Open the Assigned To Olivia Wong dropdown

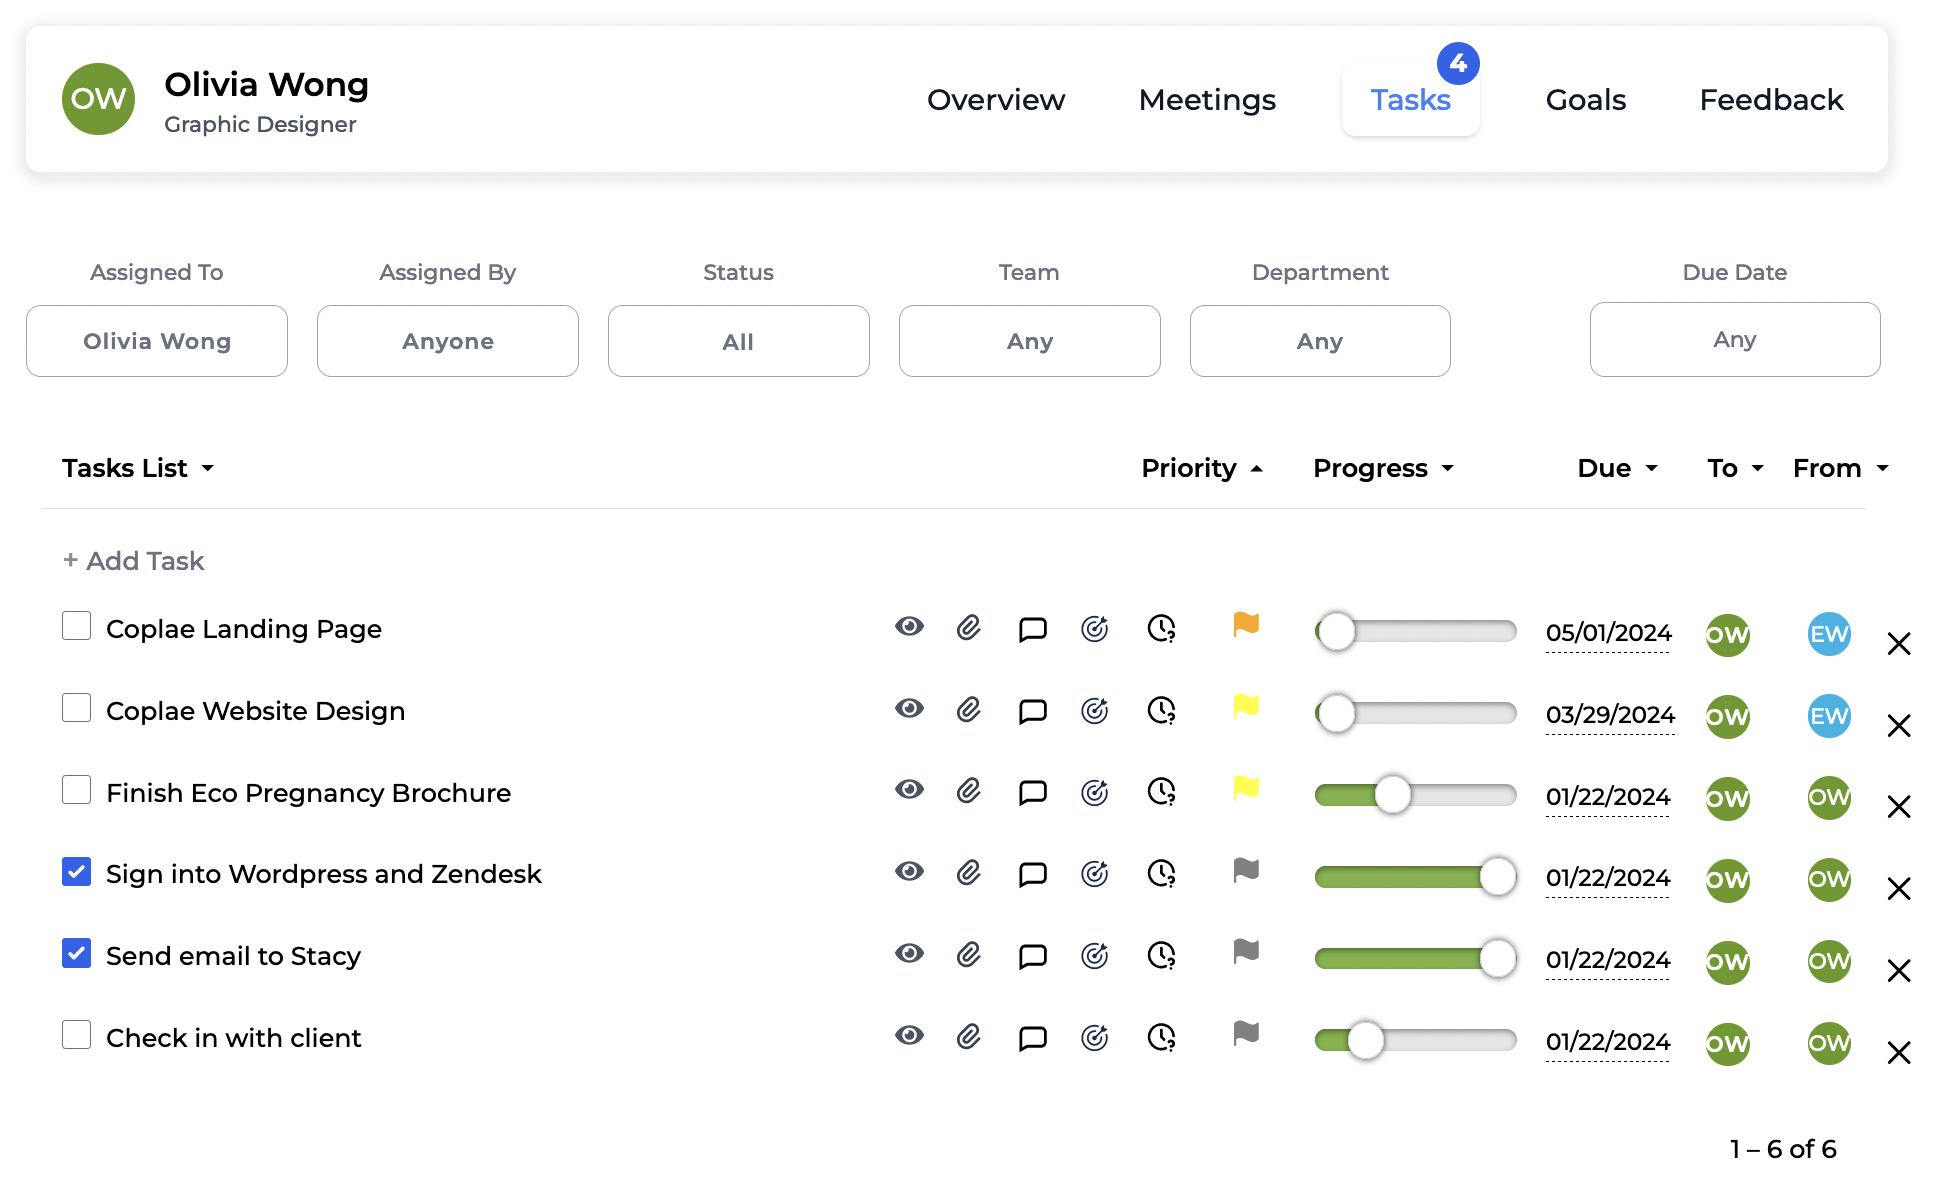point(157,341)
